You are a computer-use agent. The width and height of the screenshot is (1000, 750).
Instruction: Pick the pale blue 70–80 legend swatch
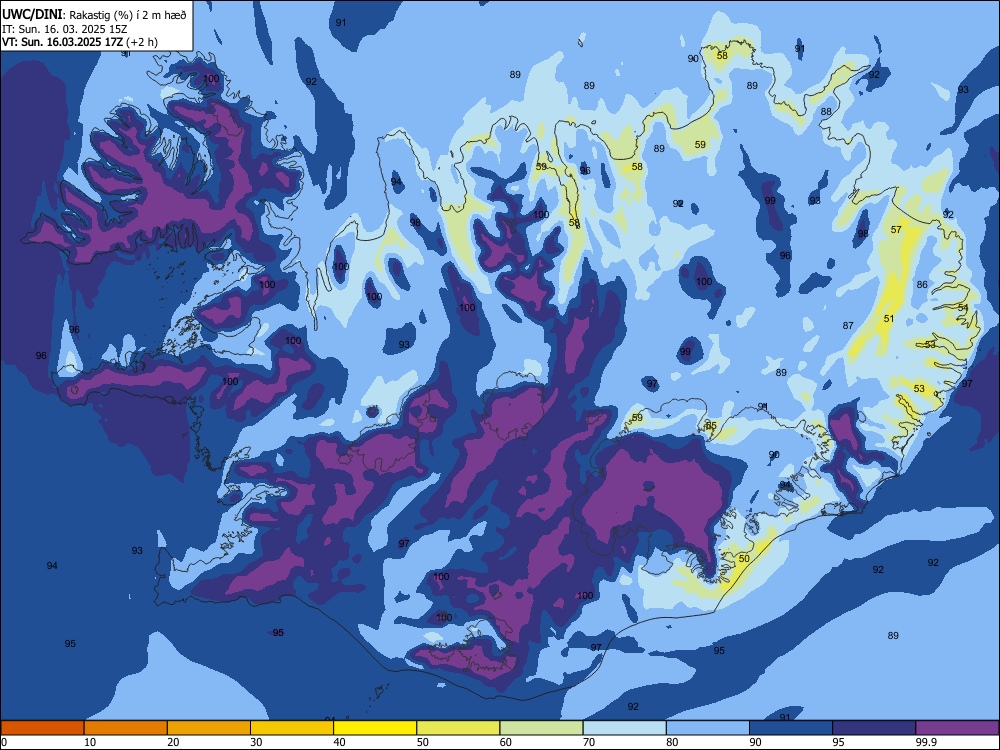(624, 728)
